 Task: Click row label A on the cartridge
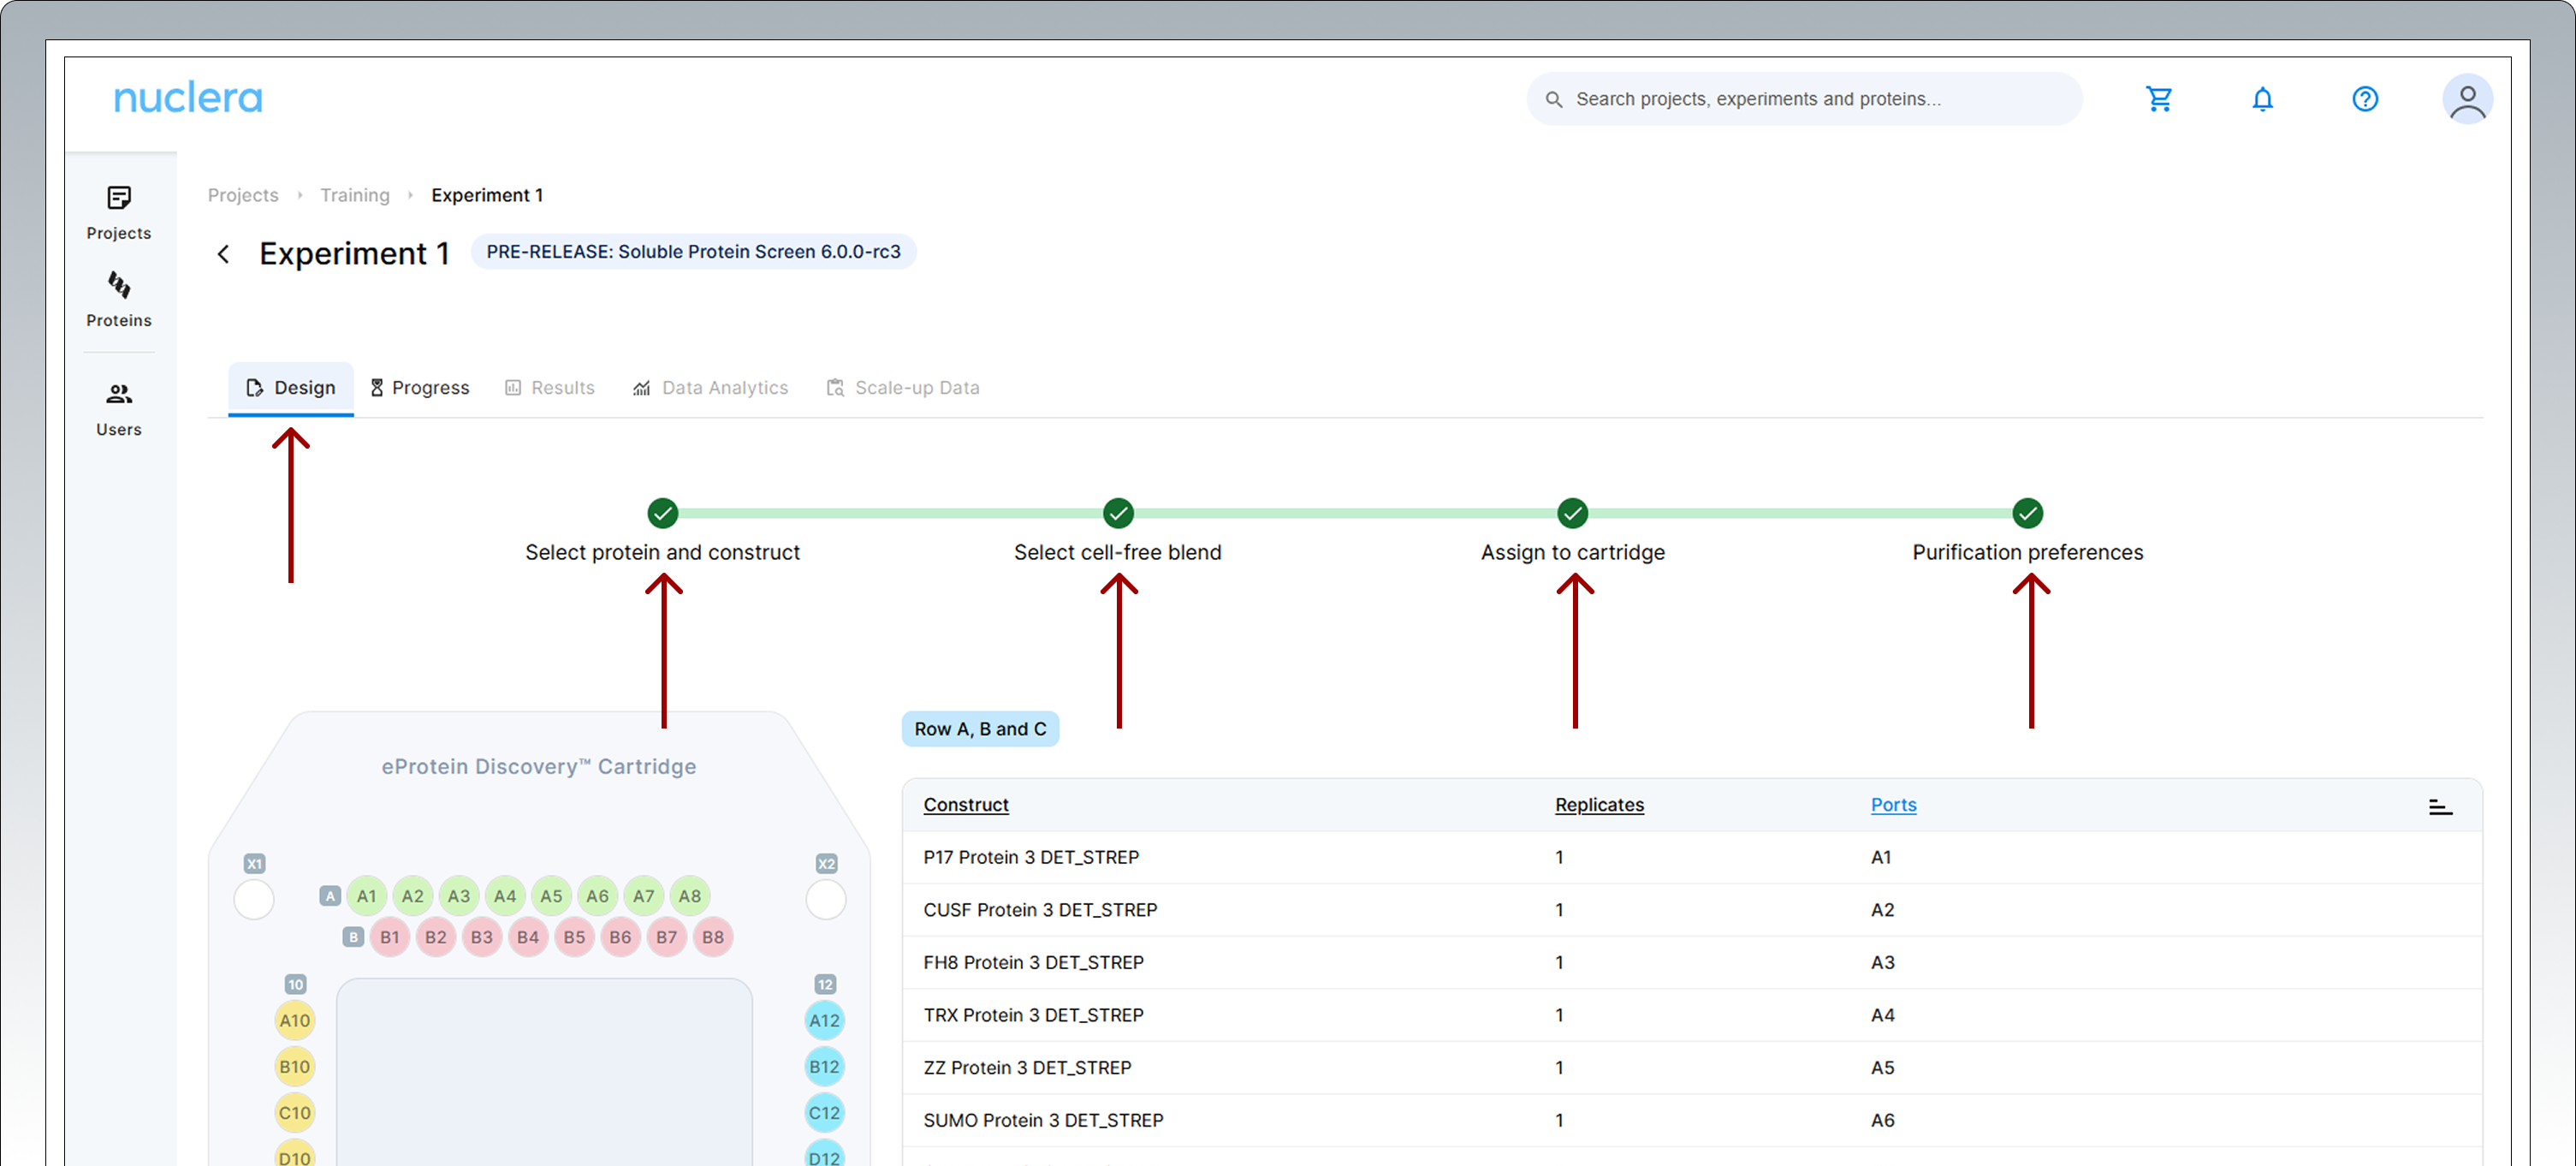coord(330,896)
